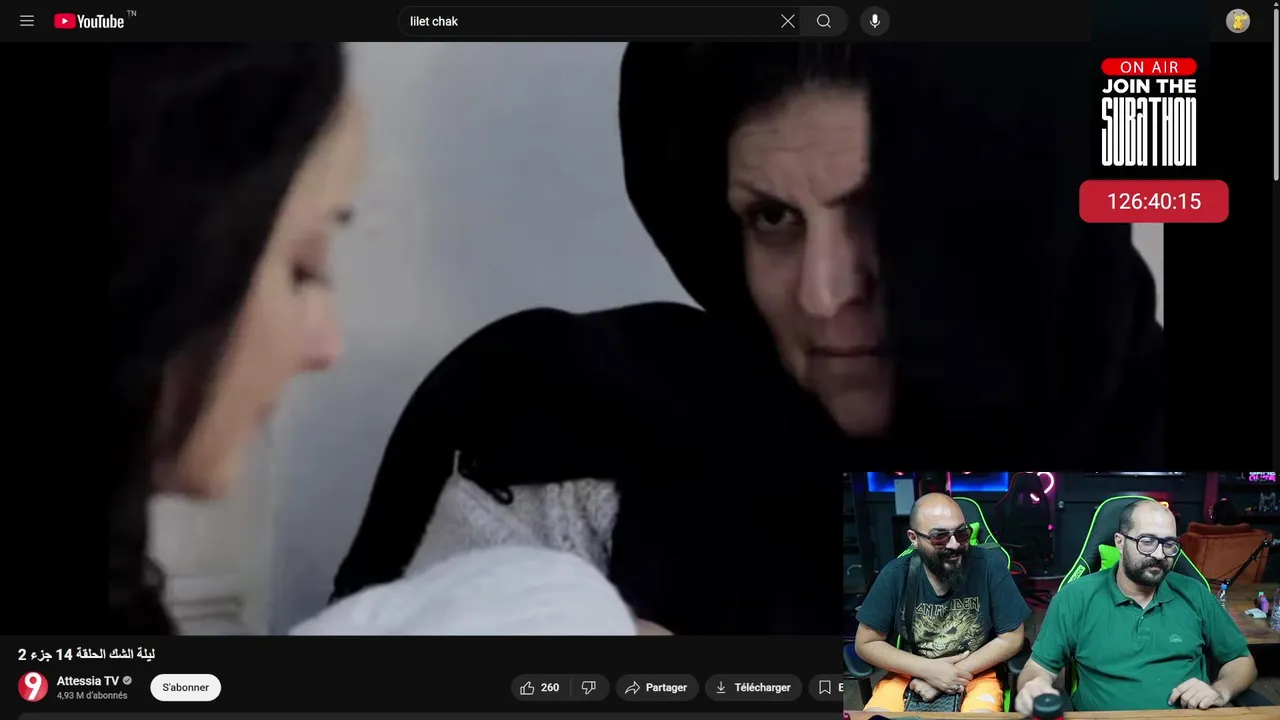Screen dimensions: 1280x720
Task: Go to YouTube home via logo
Action: pos(89,21)
